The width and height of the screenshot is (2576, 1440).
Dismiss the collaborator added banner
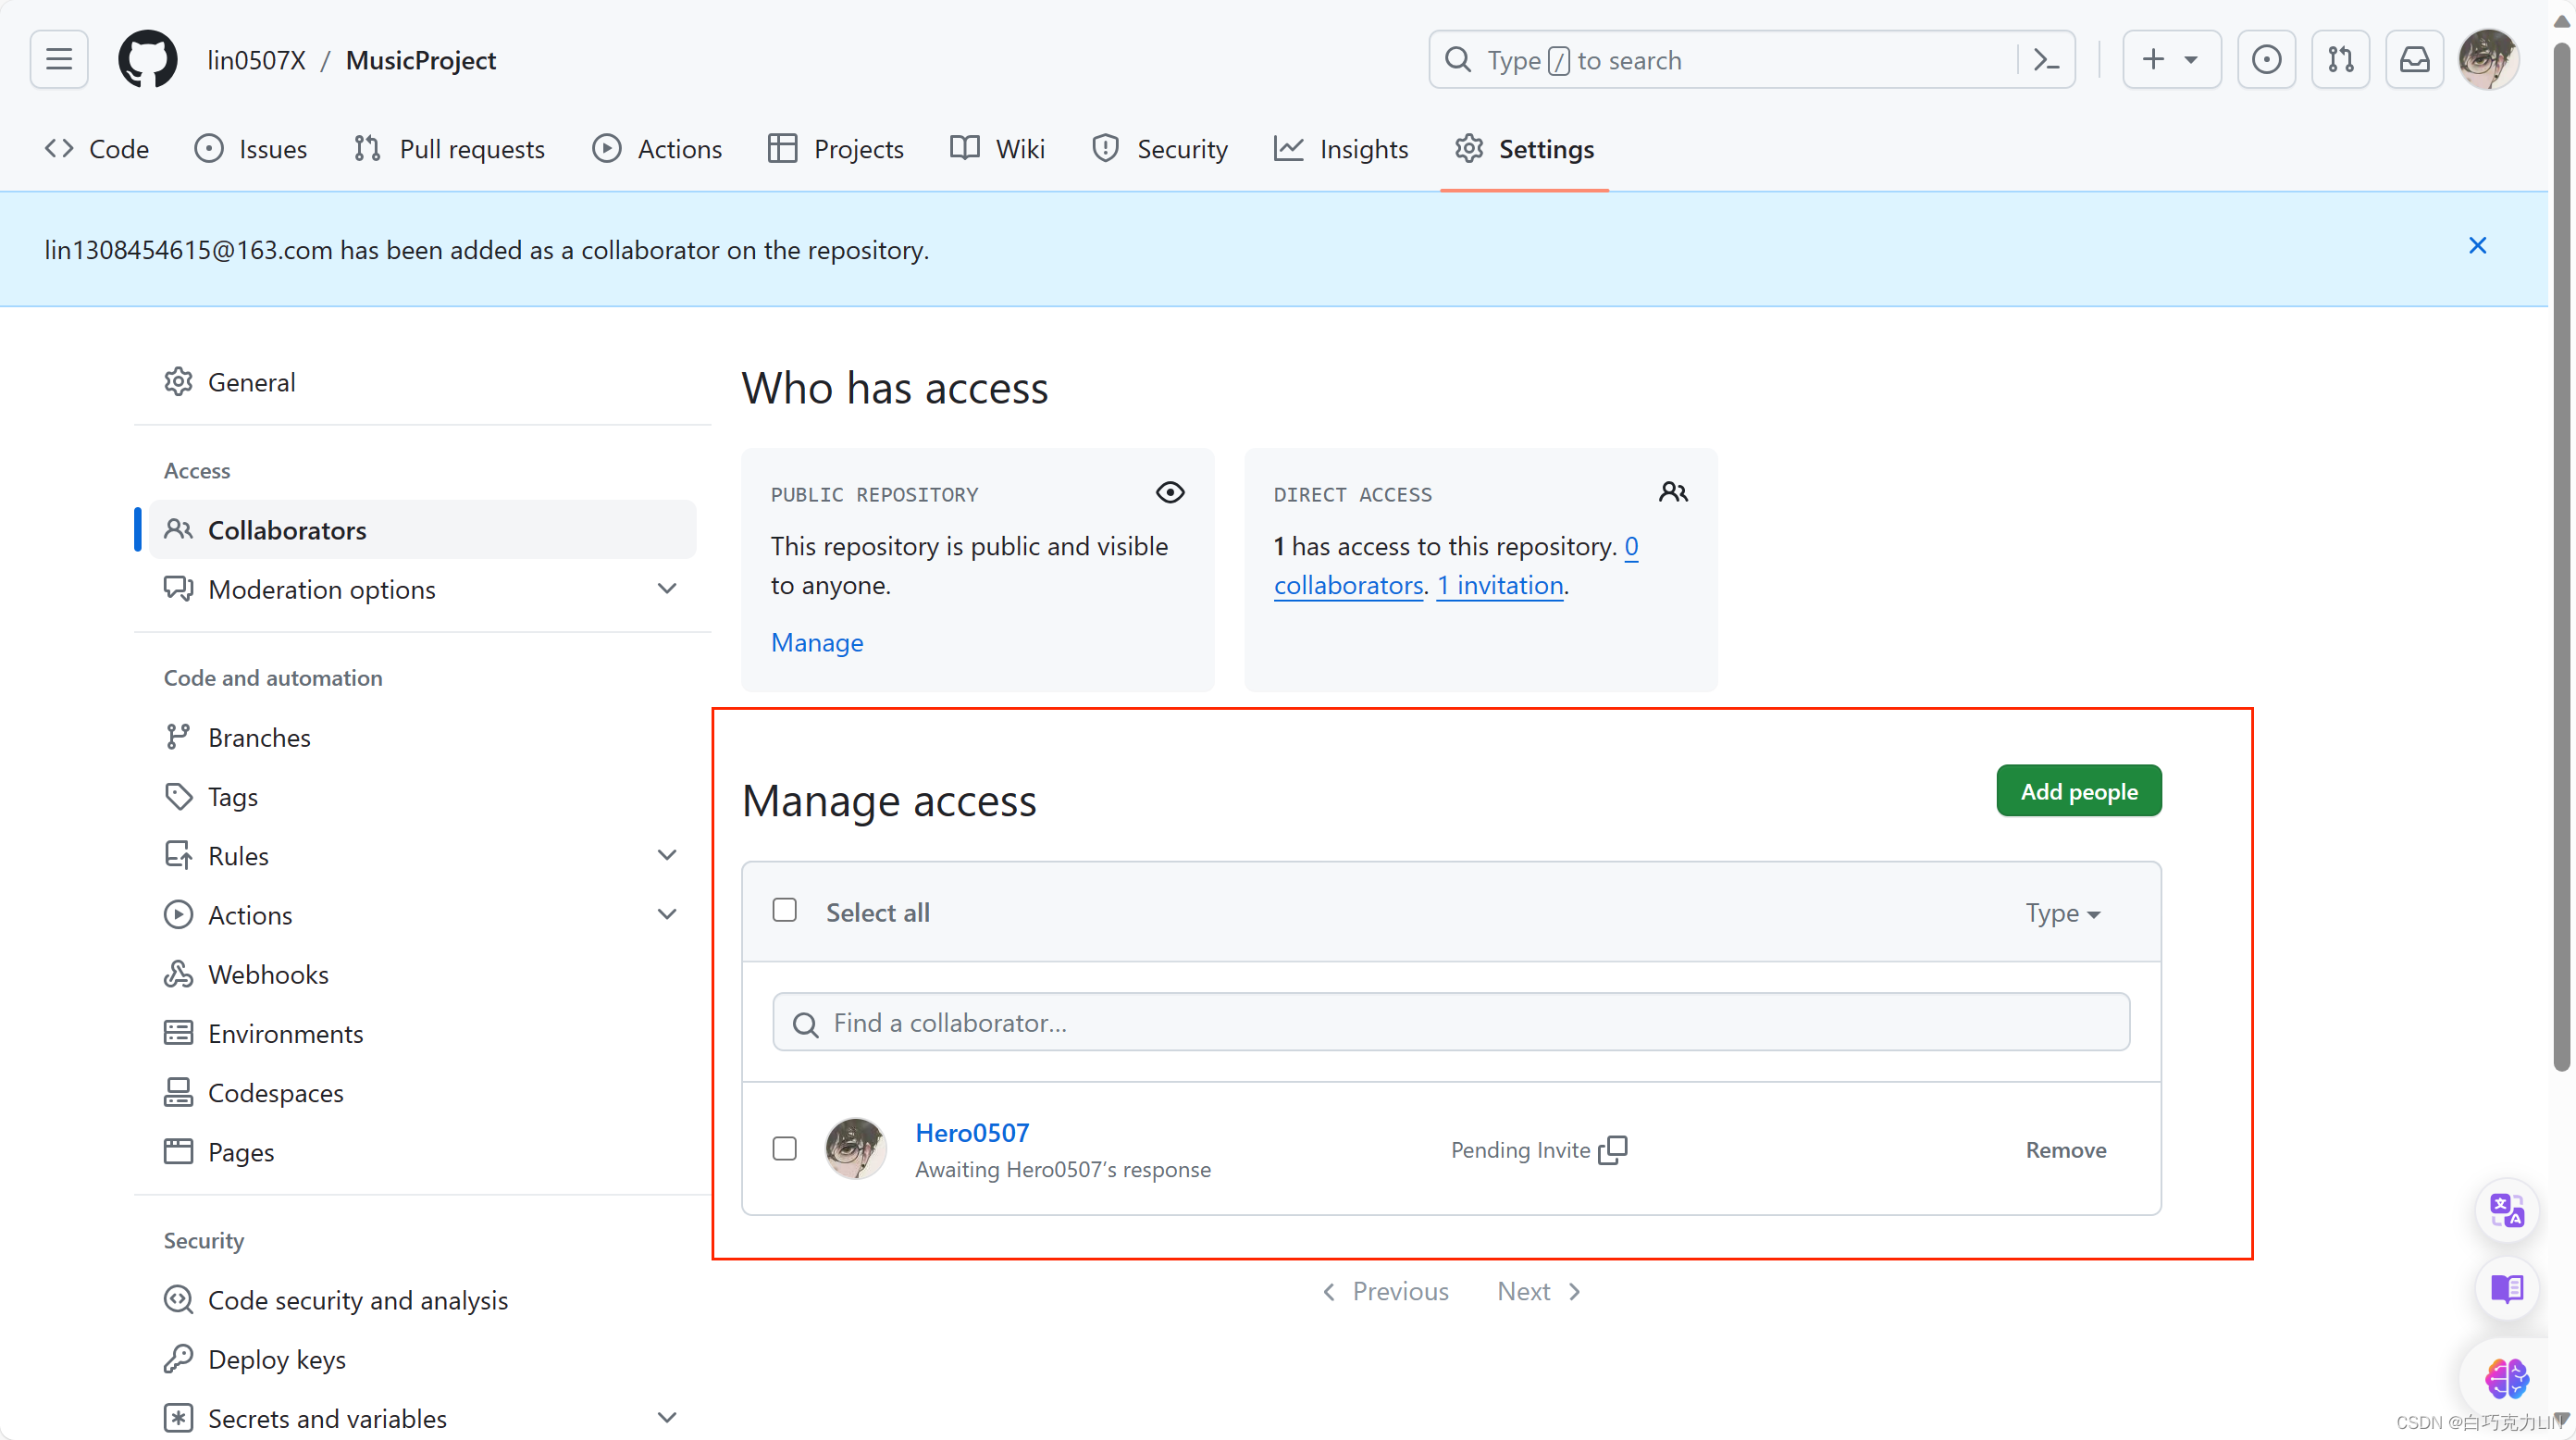pyautogui.click(x=2477, y=246)
